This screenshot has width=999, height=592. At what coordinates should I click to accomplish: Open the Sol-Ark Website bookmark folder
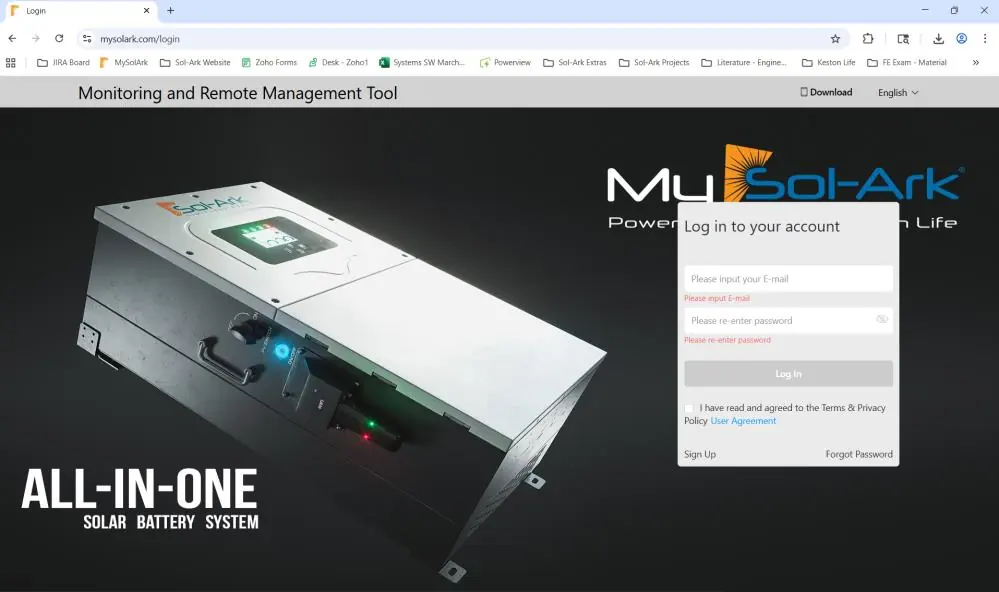[x=195, y=62]
